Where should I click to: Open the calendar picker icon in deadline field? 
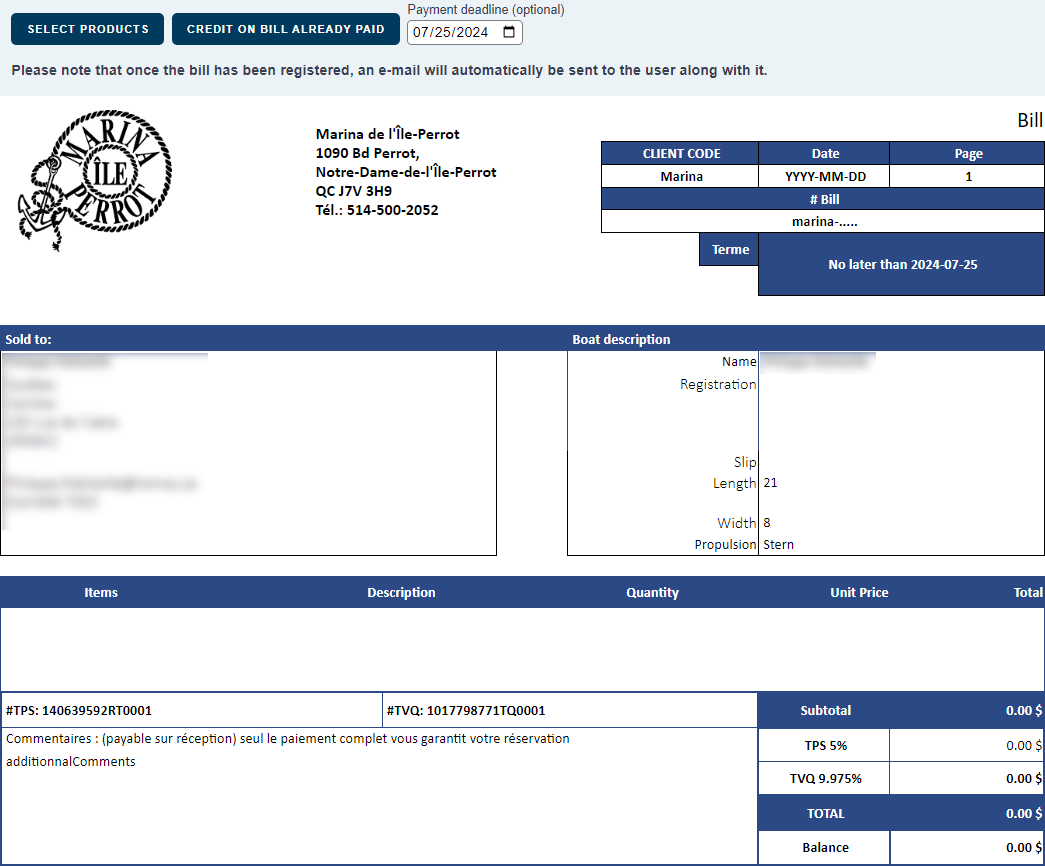point(509,32)
